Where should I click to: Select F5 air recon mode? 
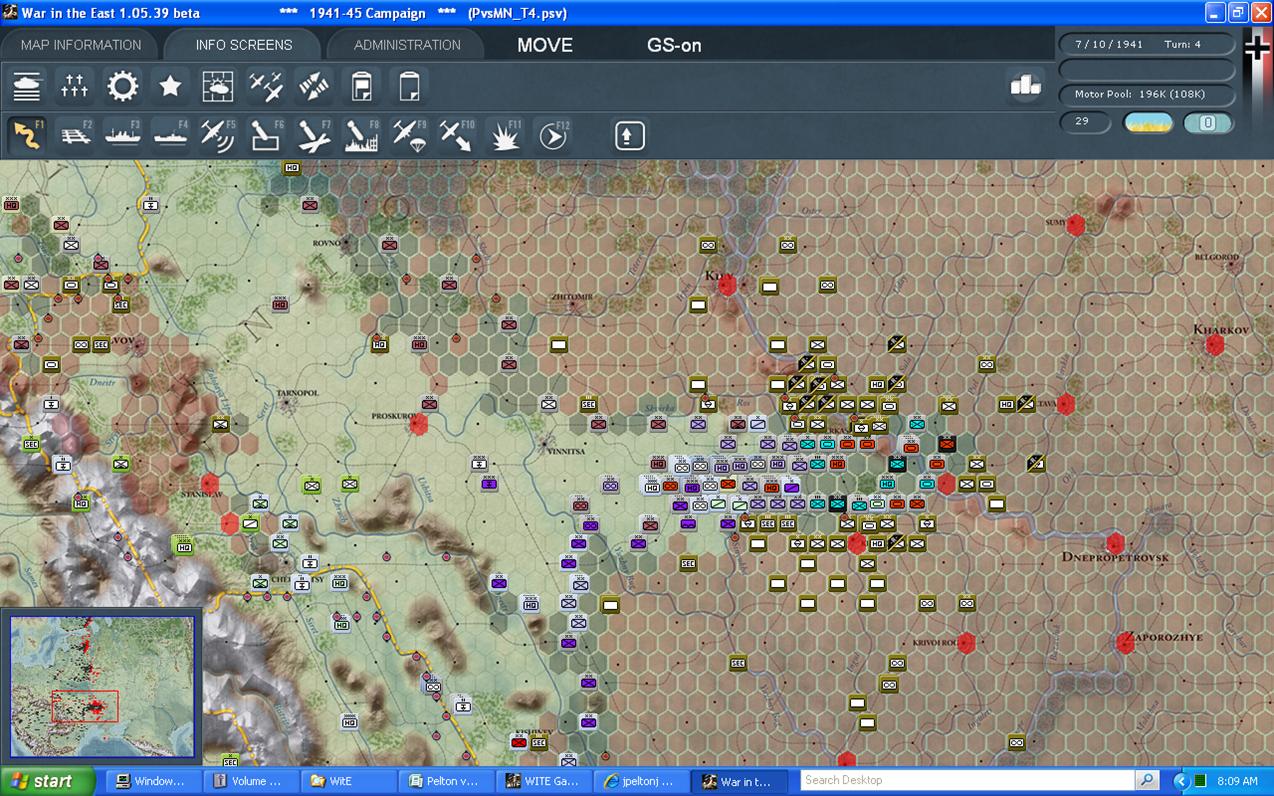[218, 135]
